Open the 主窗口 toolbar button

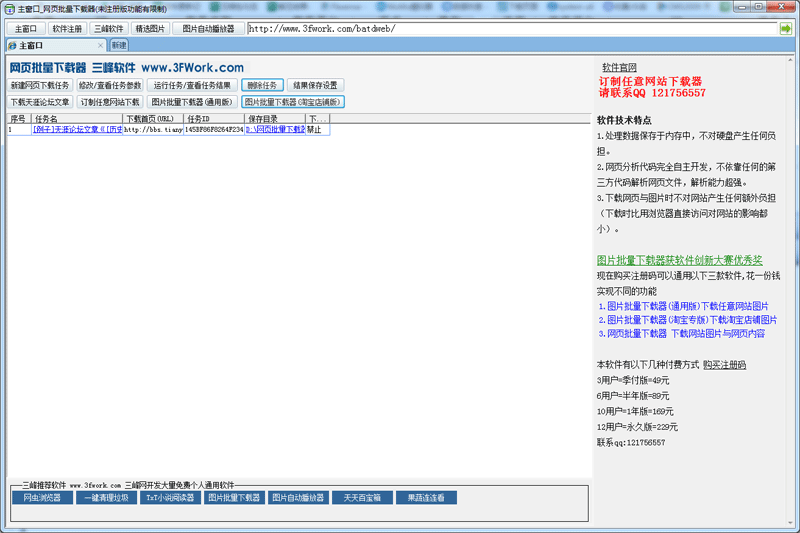[x=26, y=29]
